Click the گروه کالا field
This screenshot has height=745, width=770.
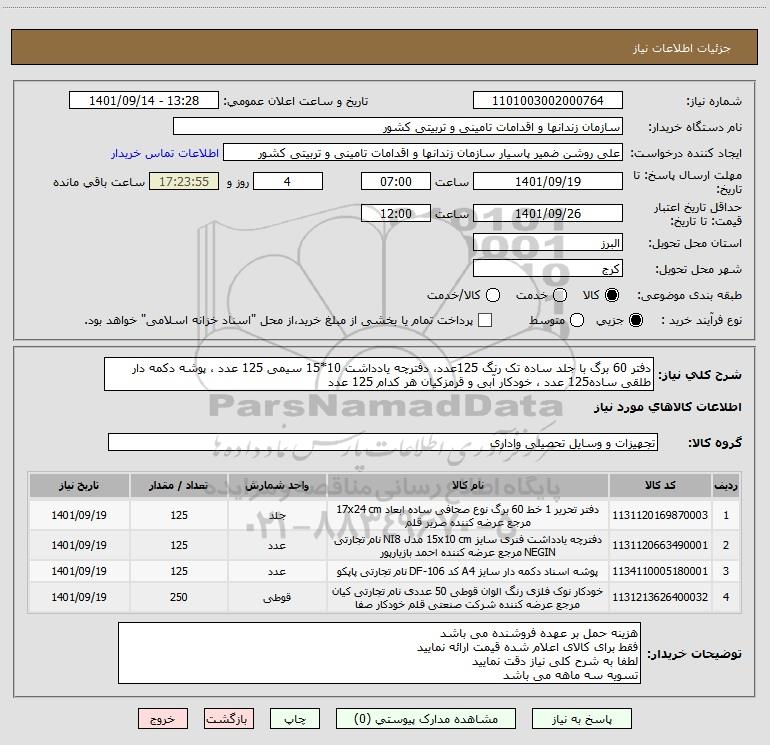[x=383, y=442]
